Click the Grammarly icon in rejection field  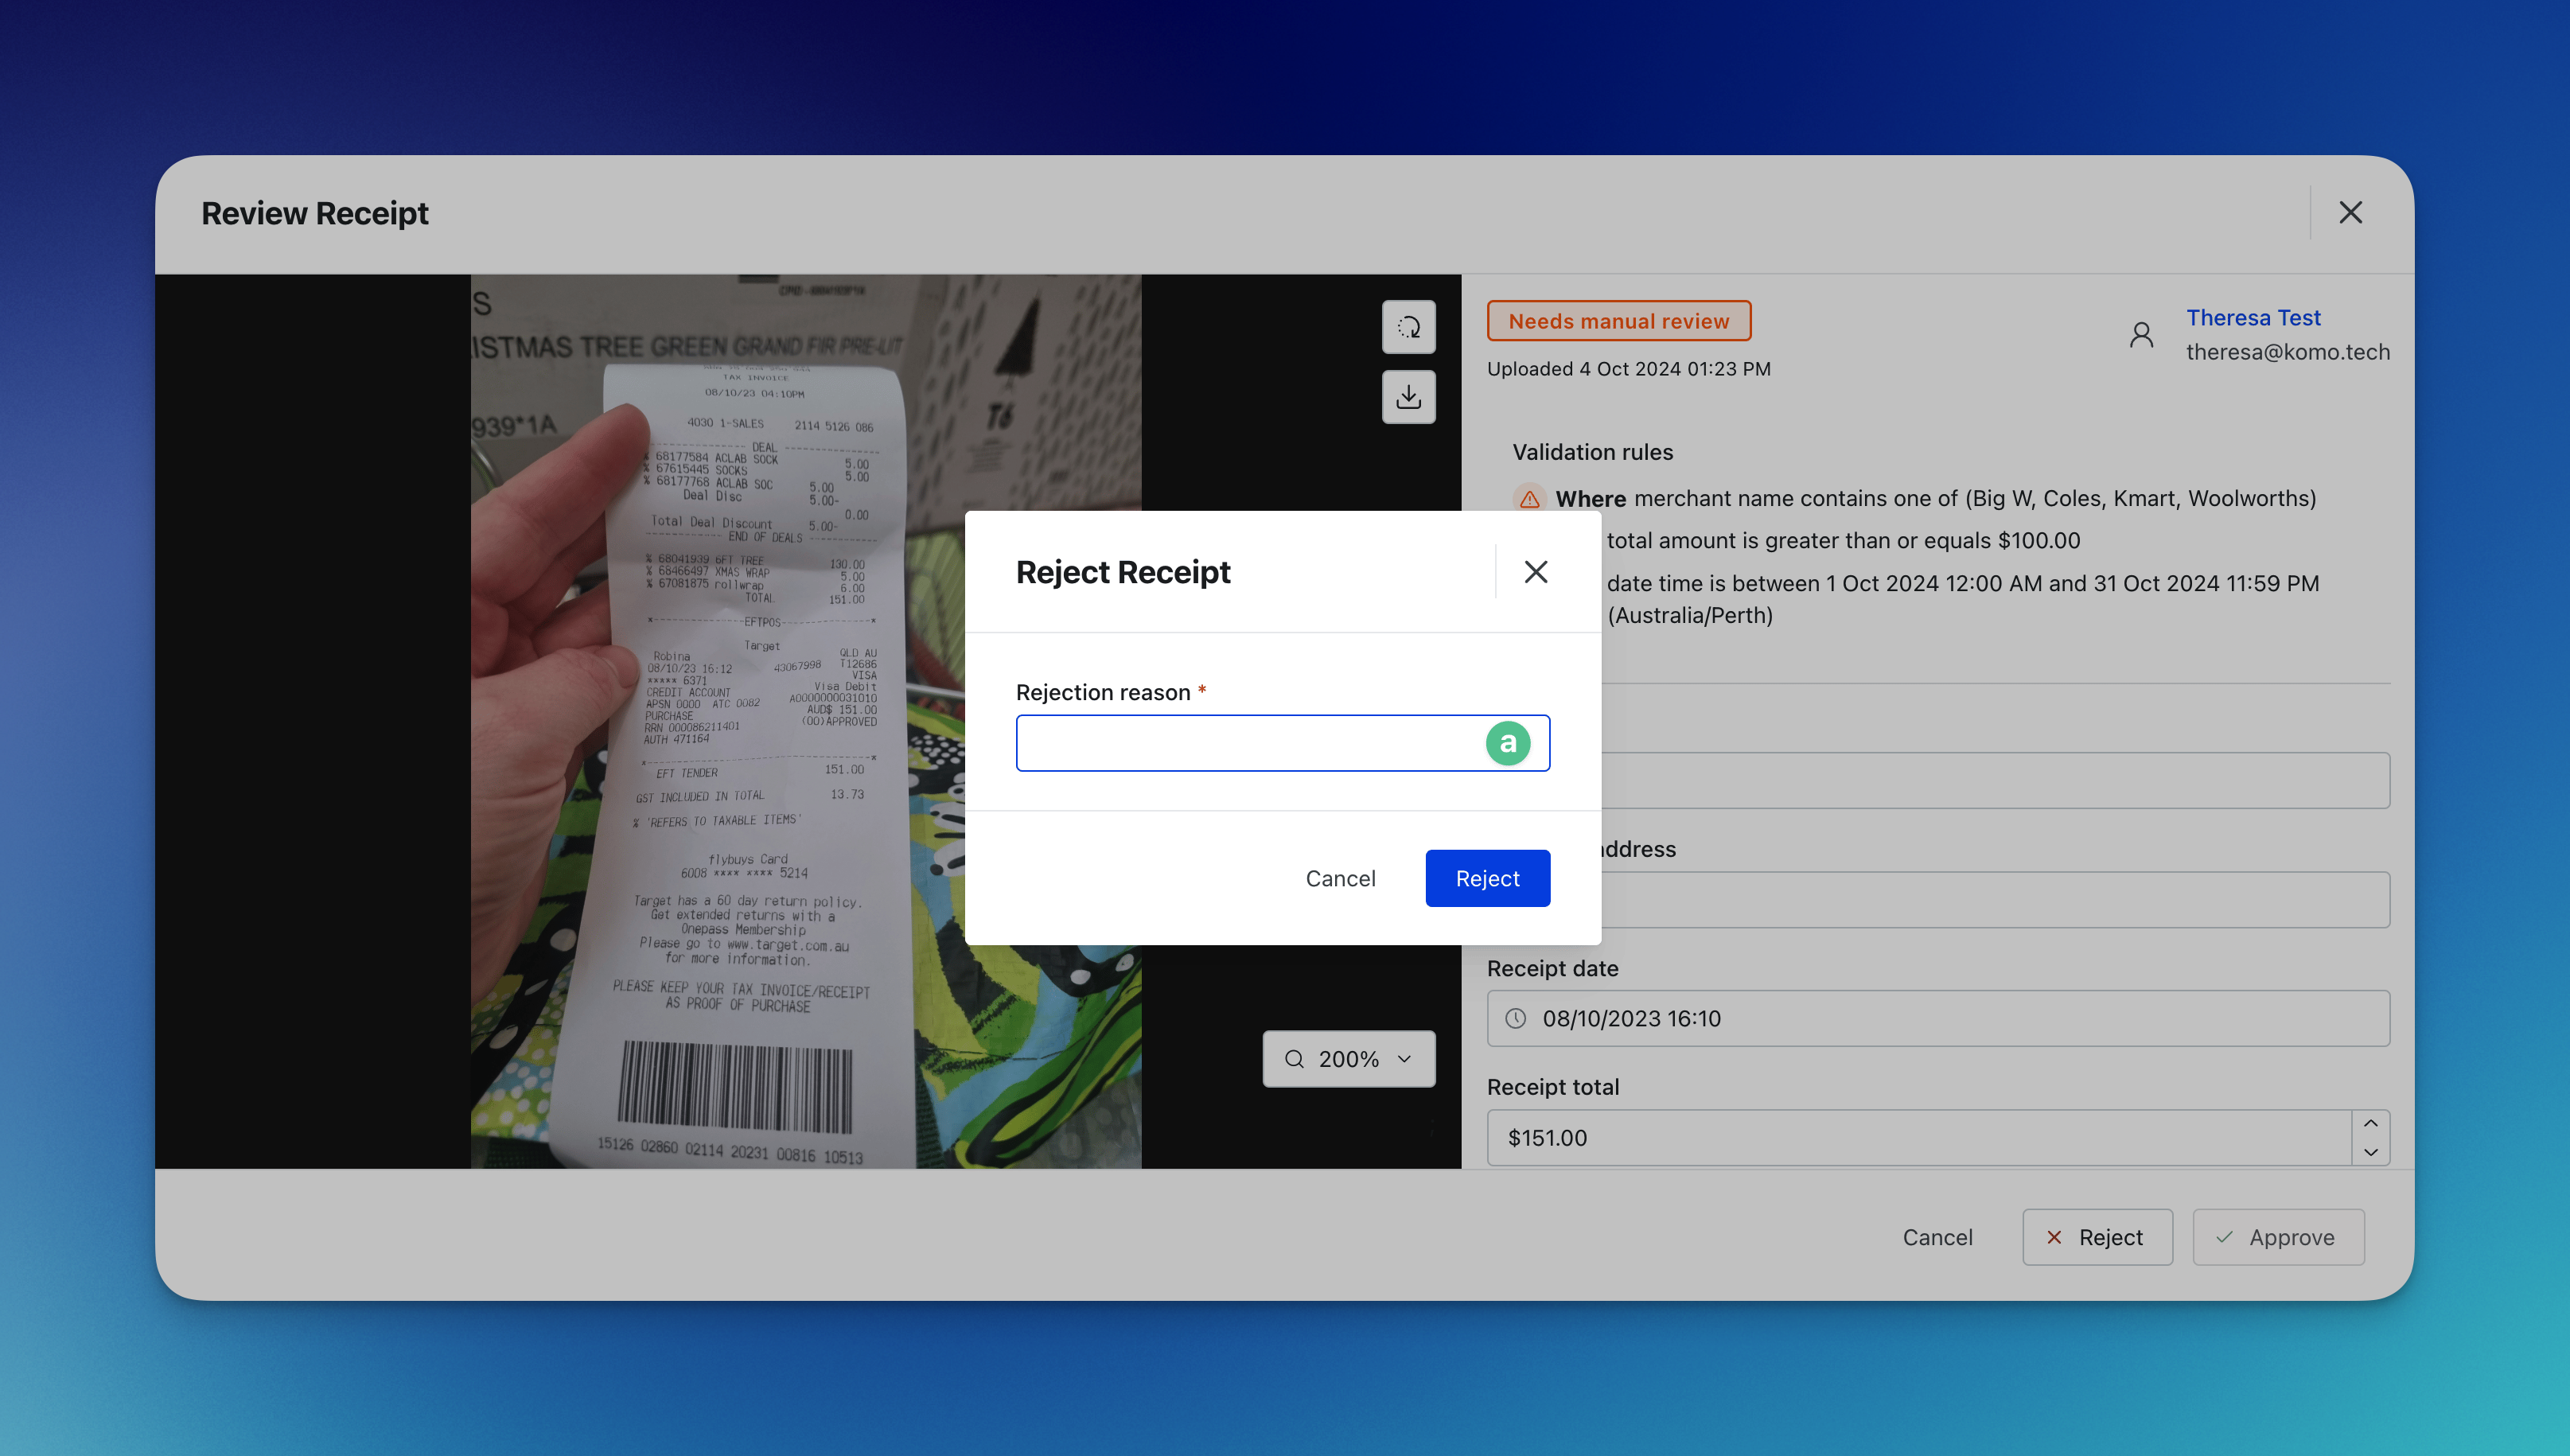tap(1507, 743)
